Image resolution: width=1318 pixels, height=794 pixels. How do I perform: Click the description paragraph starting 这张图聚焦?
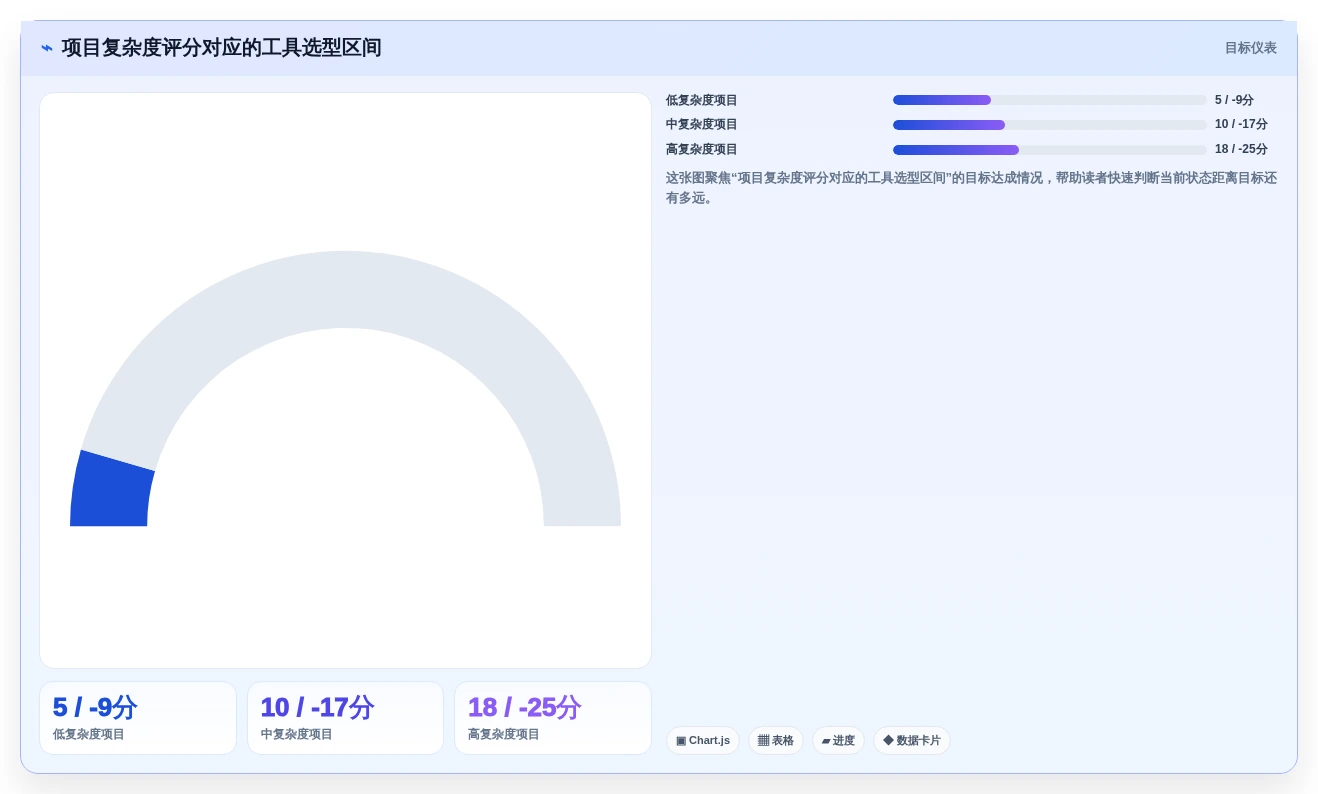pyautogui.click(x=971, y=188)
